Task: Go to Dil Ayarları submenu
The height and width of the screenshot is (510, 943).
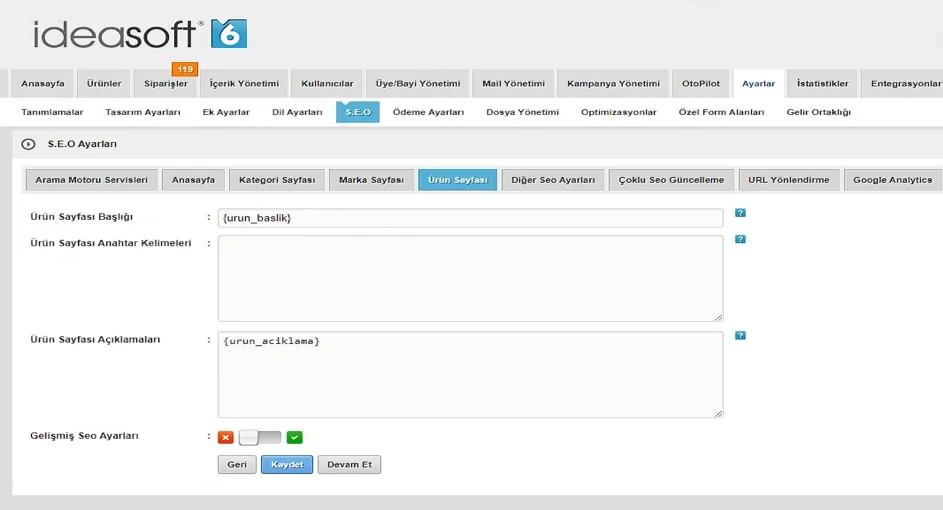Action: [x=297, y=112]
